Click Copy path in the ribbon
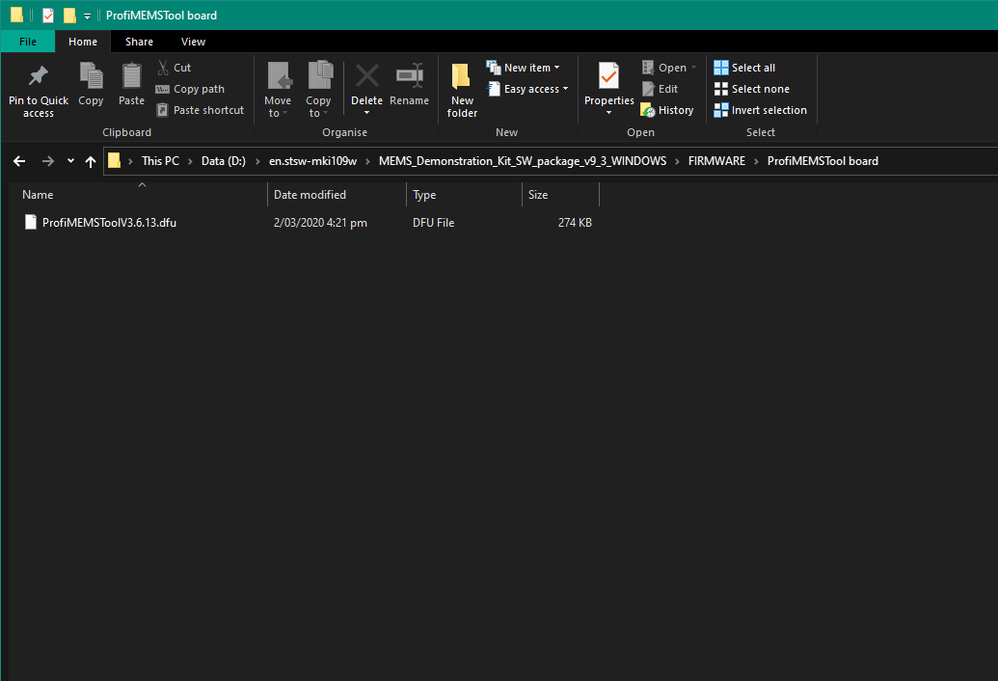 point(190,89)
